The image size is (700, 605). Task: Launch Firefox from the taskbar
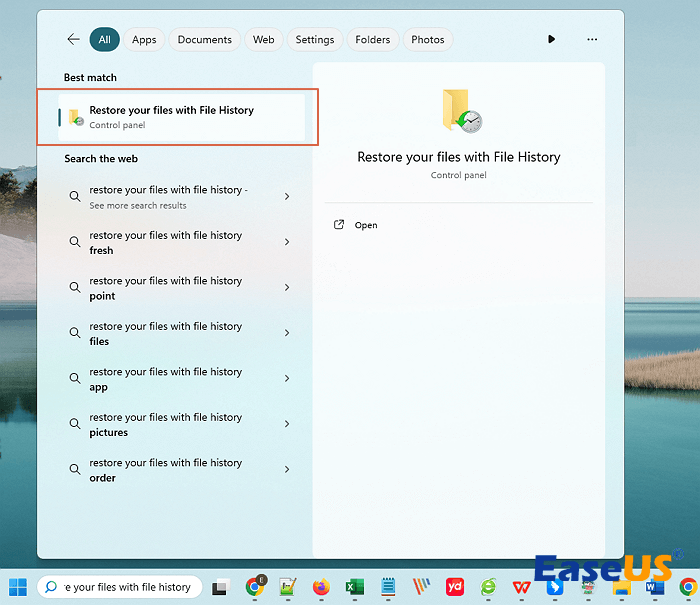pyautogui.click(x=321, y=587)
